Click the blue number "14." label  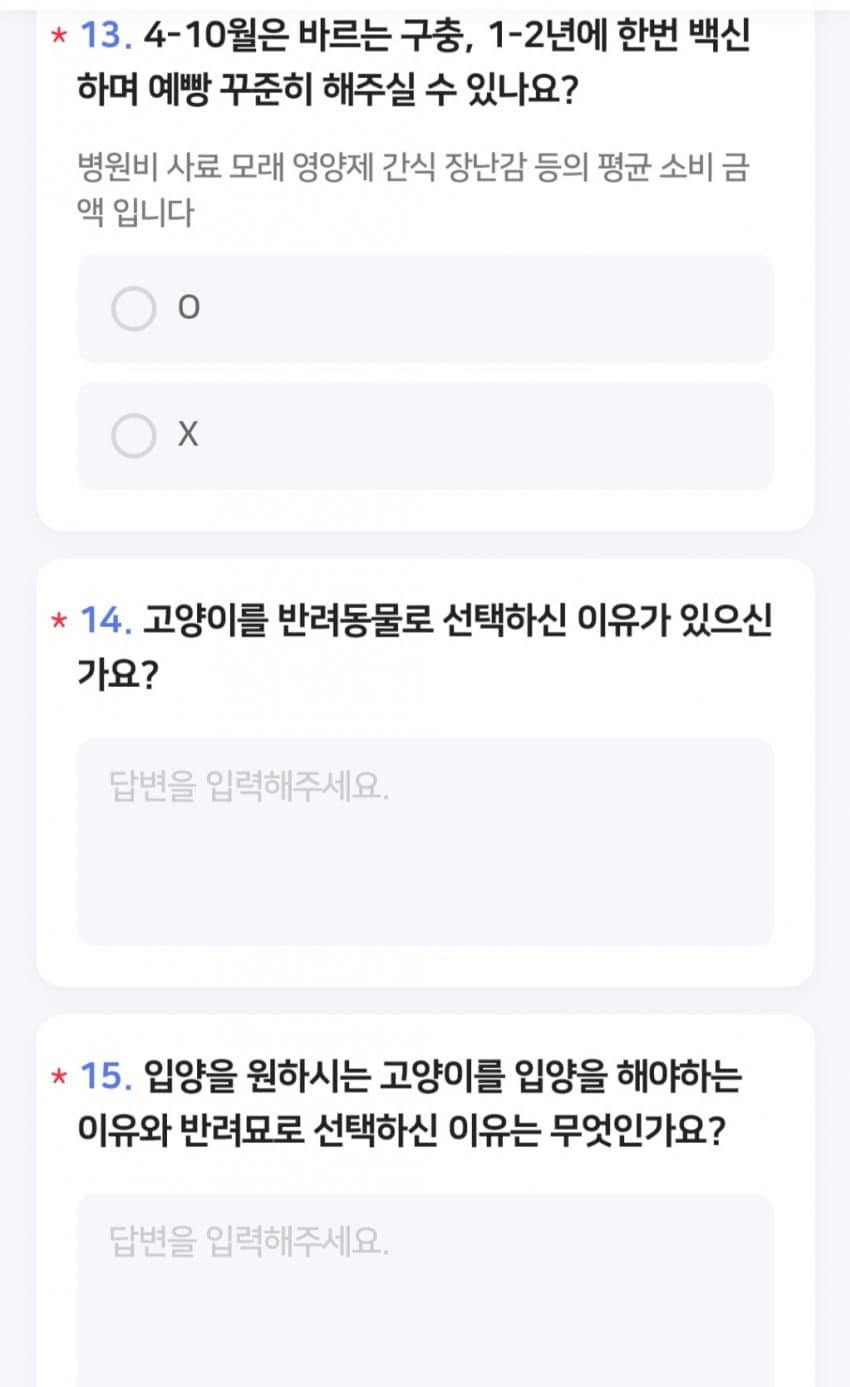105,621
